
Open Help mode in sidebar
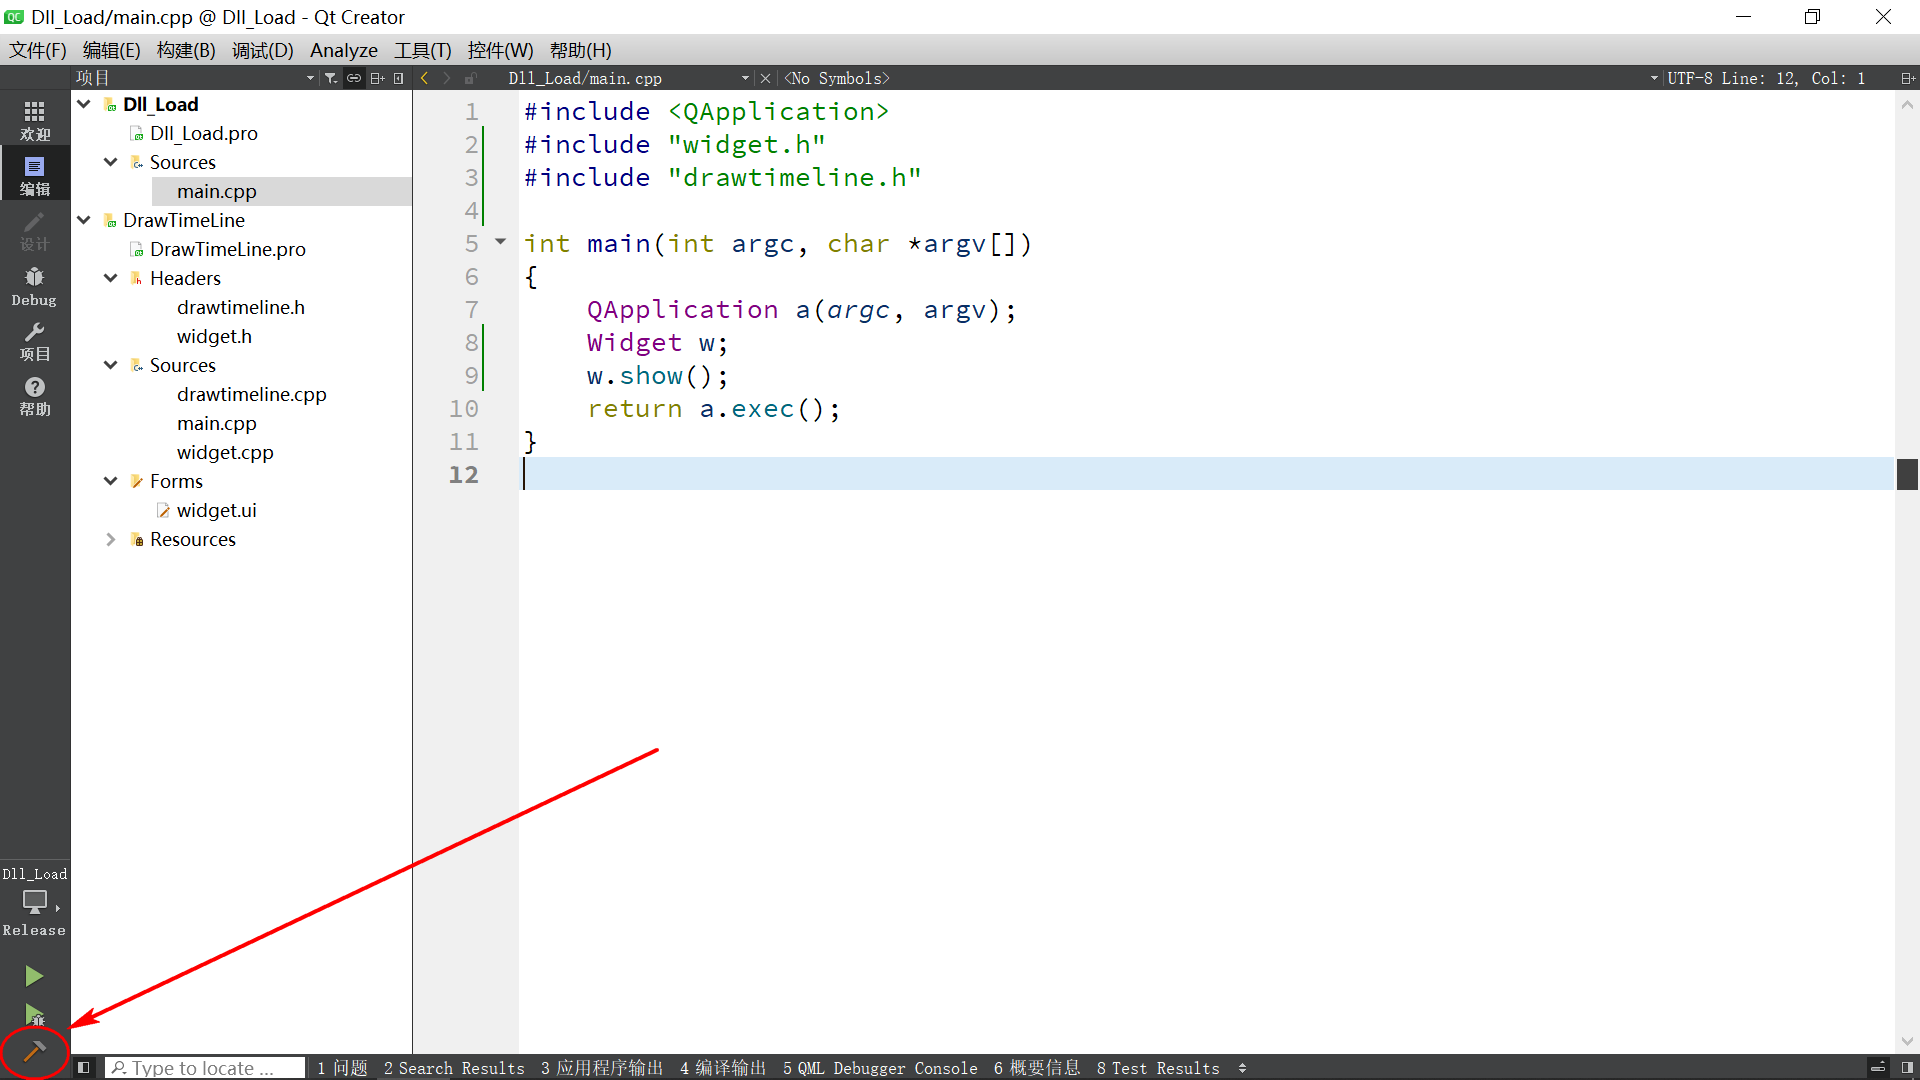click(34, 396)
